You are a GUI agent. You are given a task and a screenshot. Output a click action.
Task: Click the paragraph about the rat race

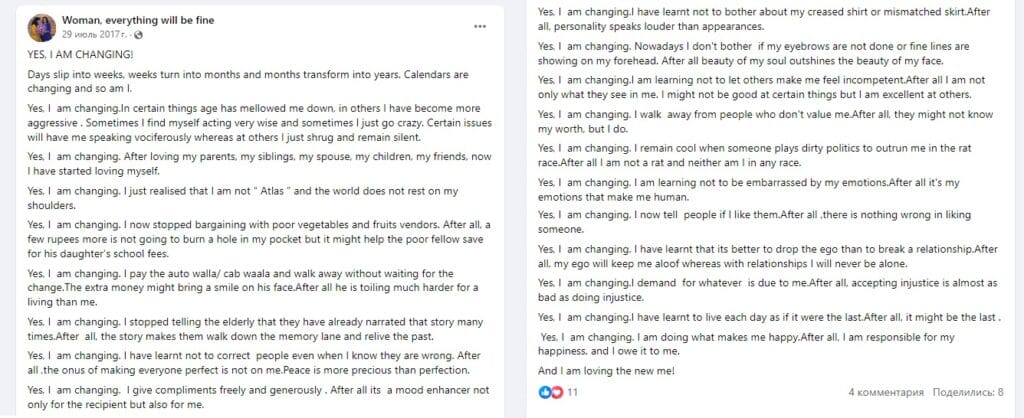pos(754,155)
